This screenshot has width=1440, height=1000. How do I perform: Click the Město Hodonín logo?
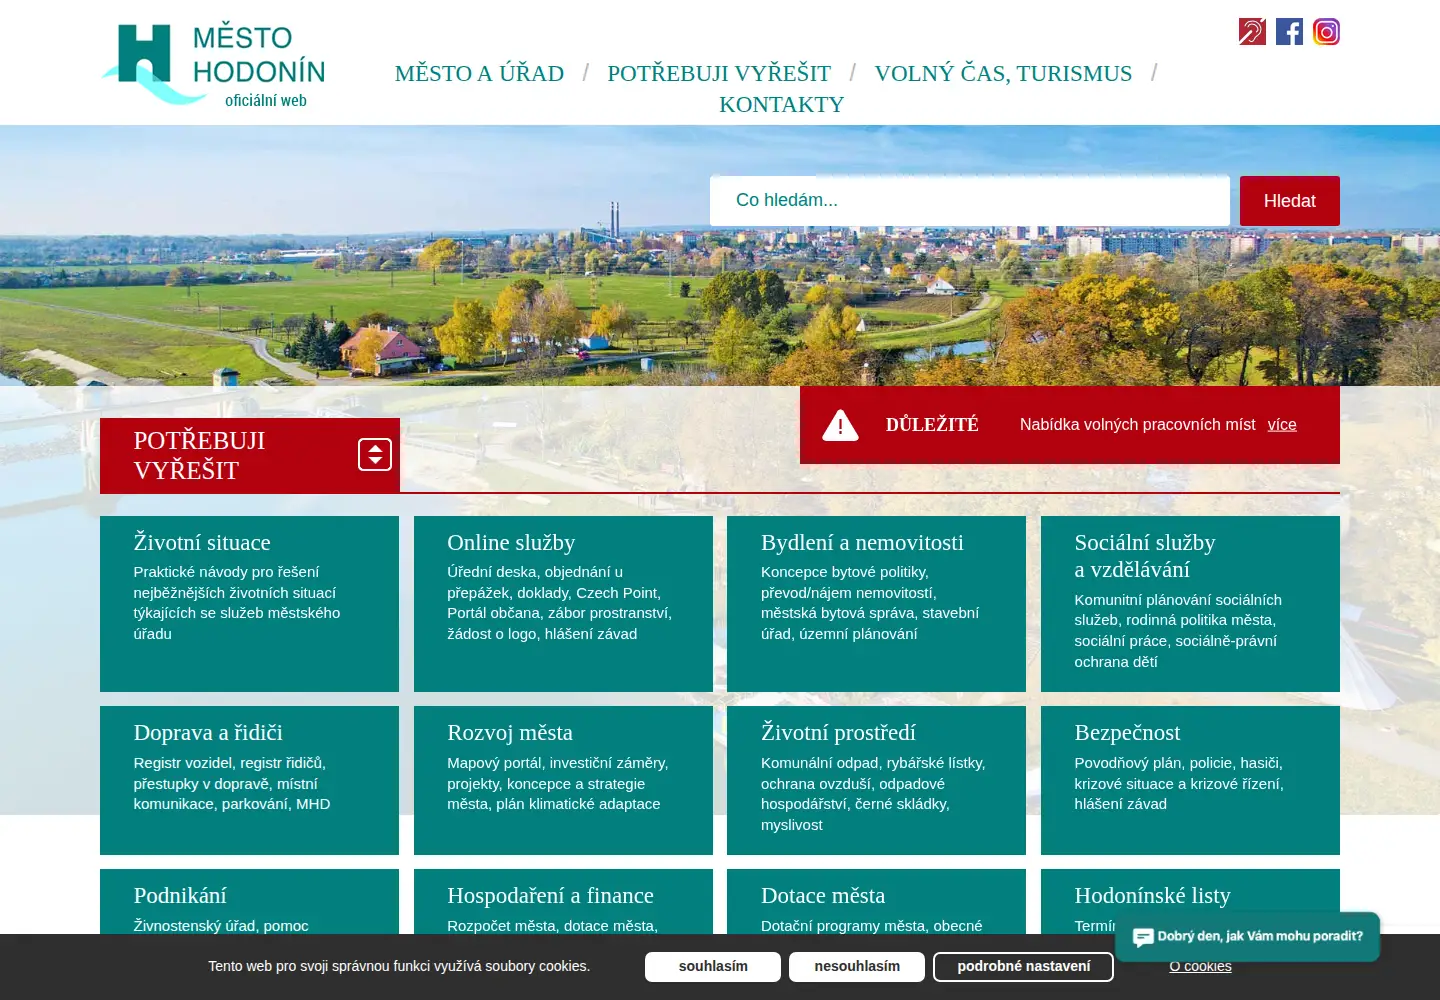[213, 64]
